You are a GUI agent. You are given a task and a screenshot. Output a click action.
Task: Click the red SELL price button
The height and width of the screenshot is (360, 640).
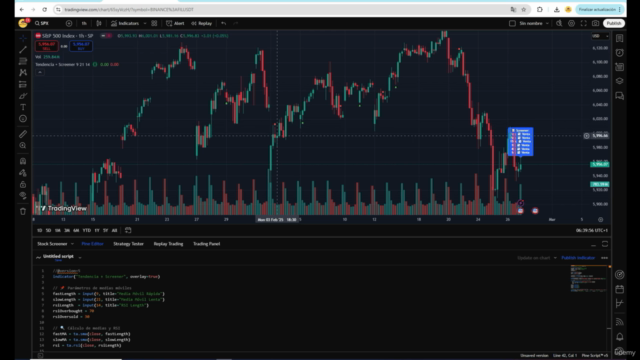tap(46, 46)
